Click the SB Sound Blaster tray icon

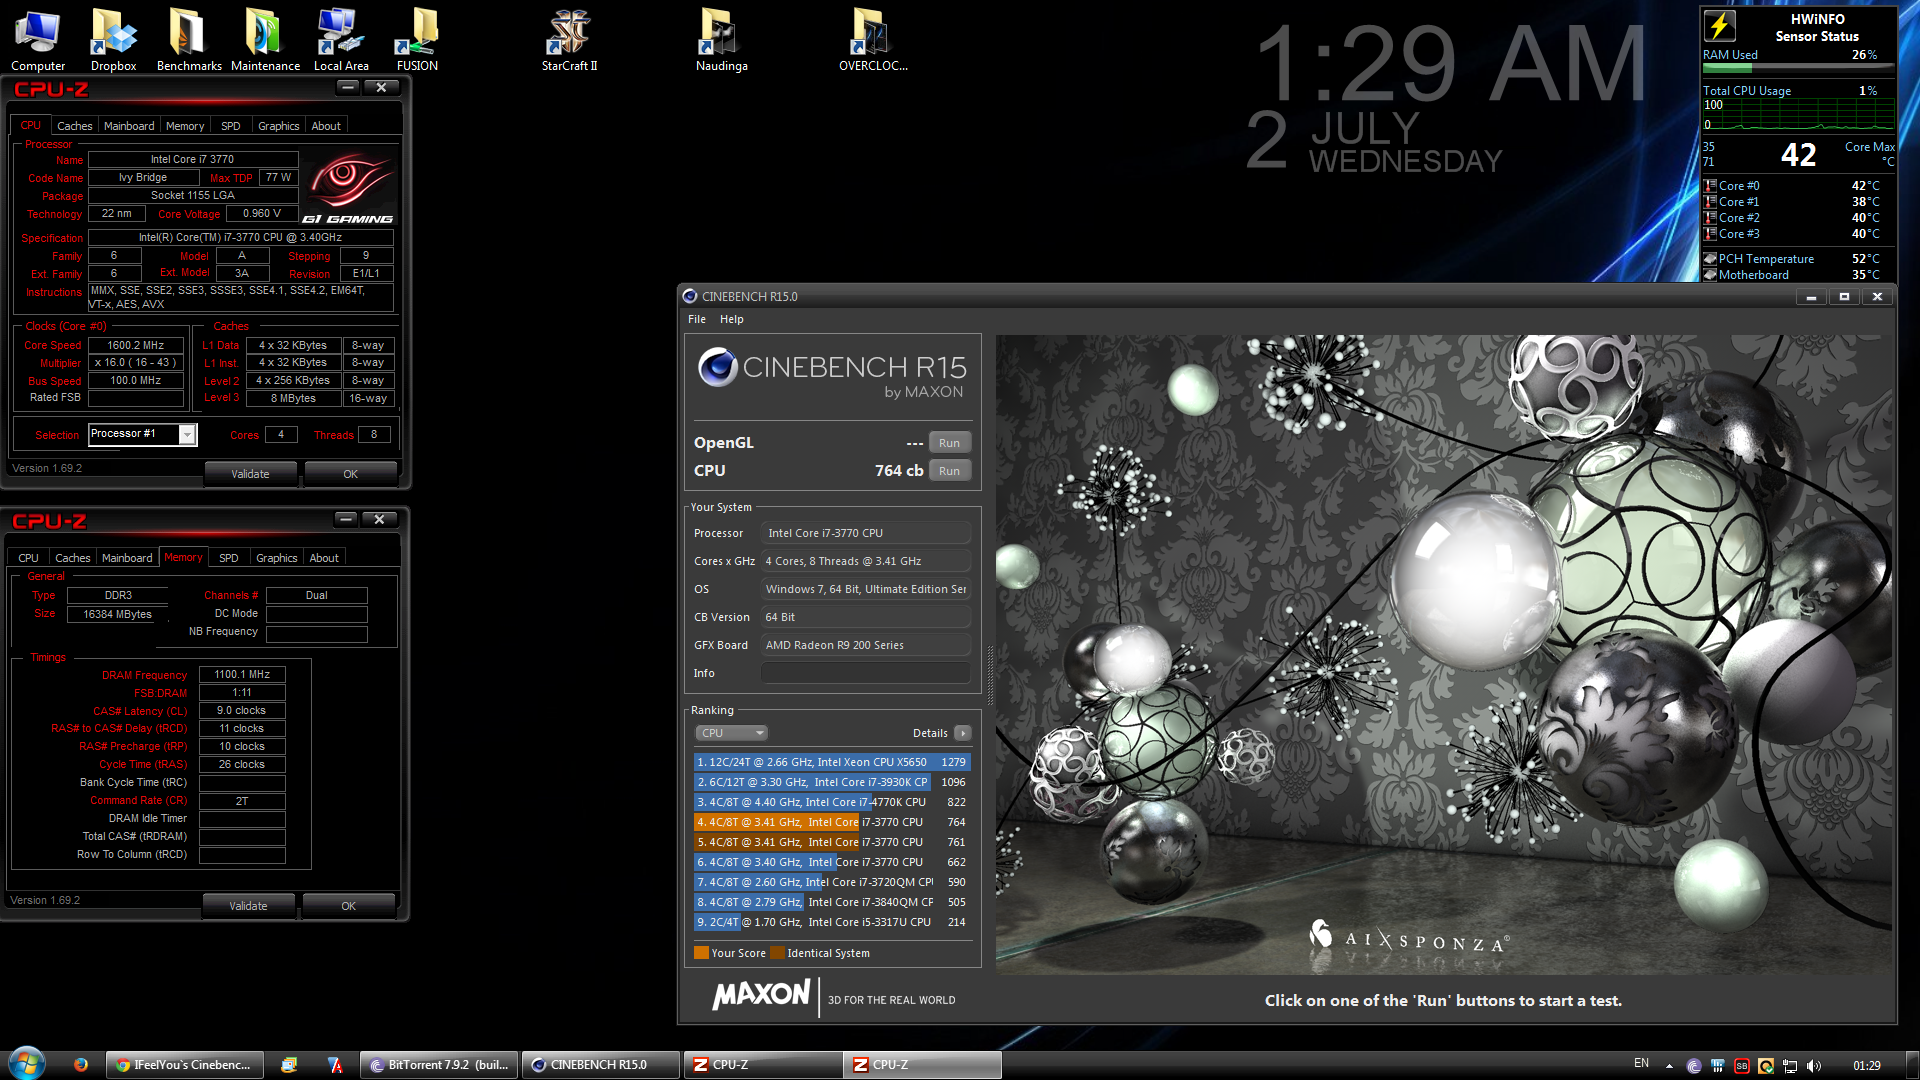click(x=1742, y=1066)
